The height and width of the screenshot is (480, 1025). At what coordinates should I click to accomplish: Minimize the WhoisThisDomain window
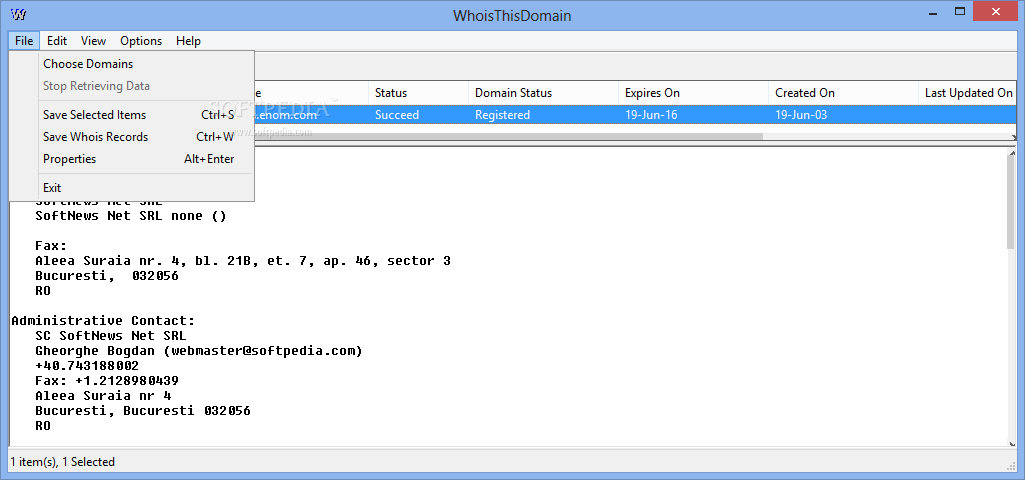[x=932, y=12]
